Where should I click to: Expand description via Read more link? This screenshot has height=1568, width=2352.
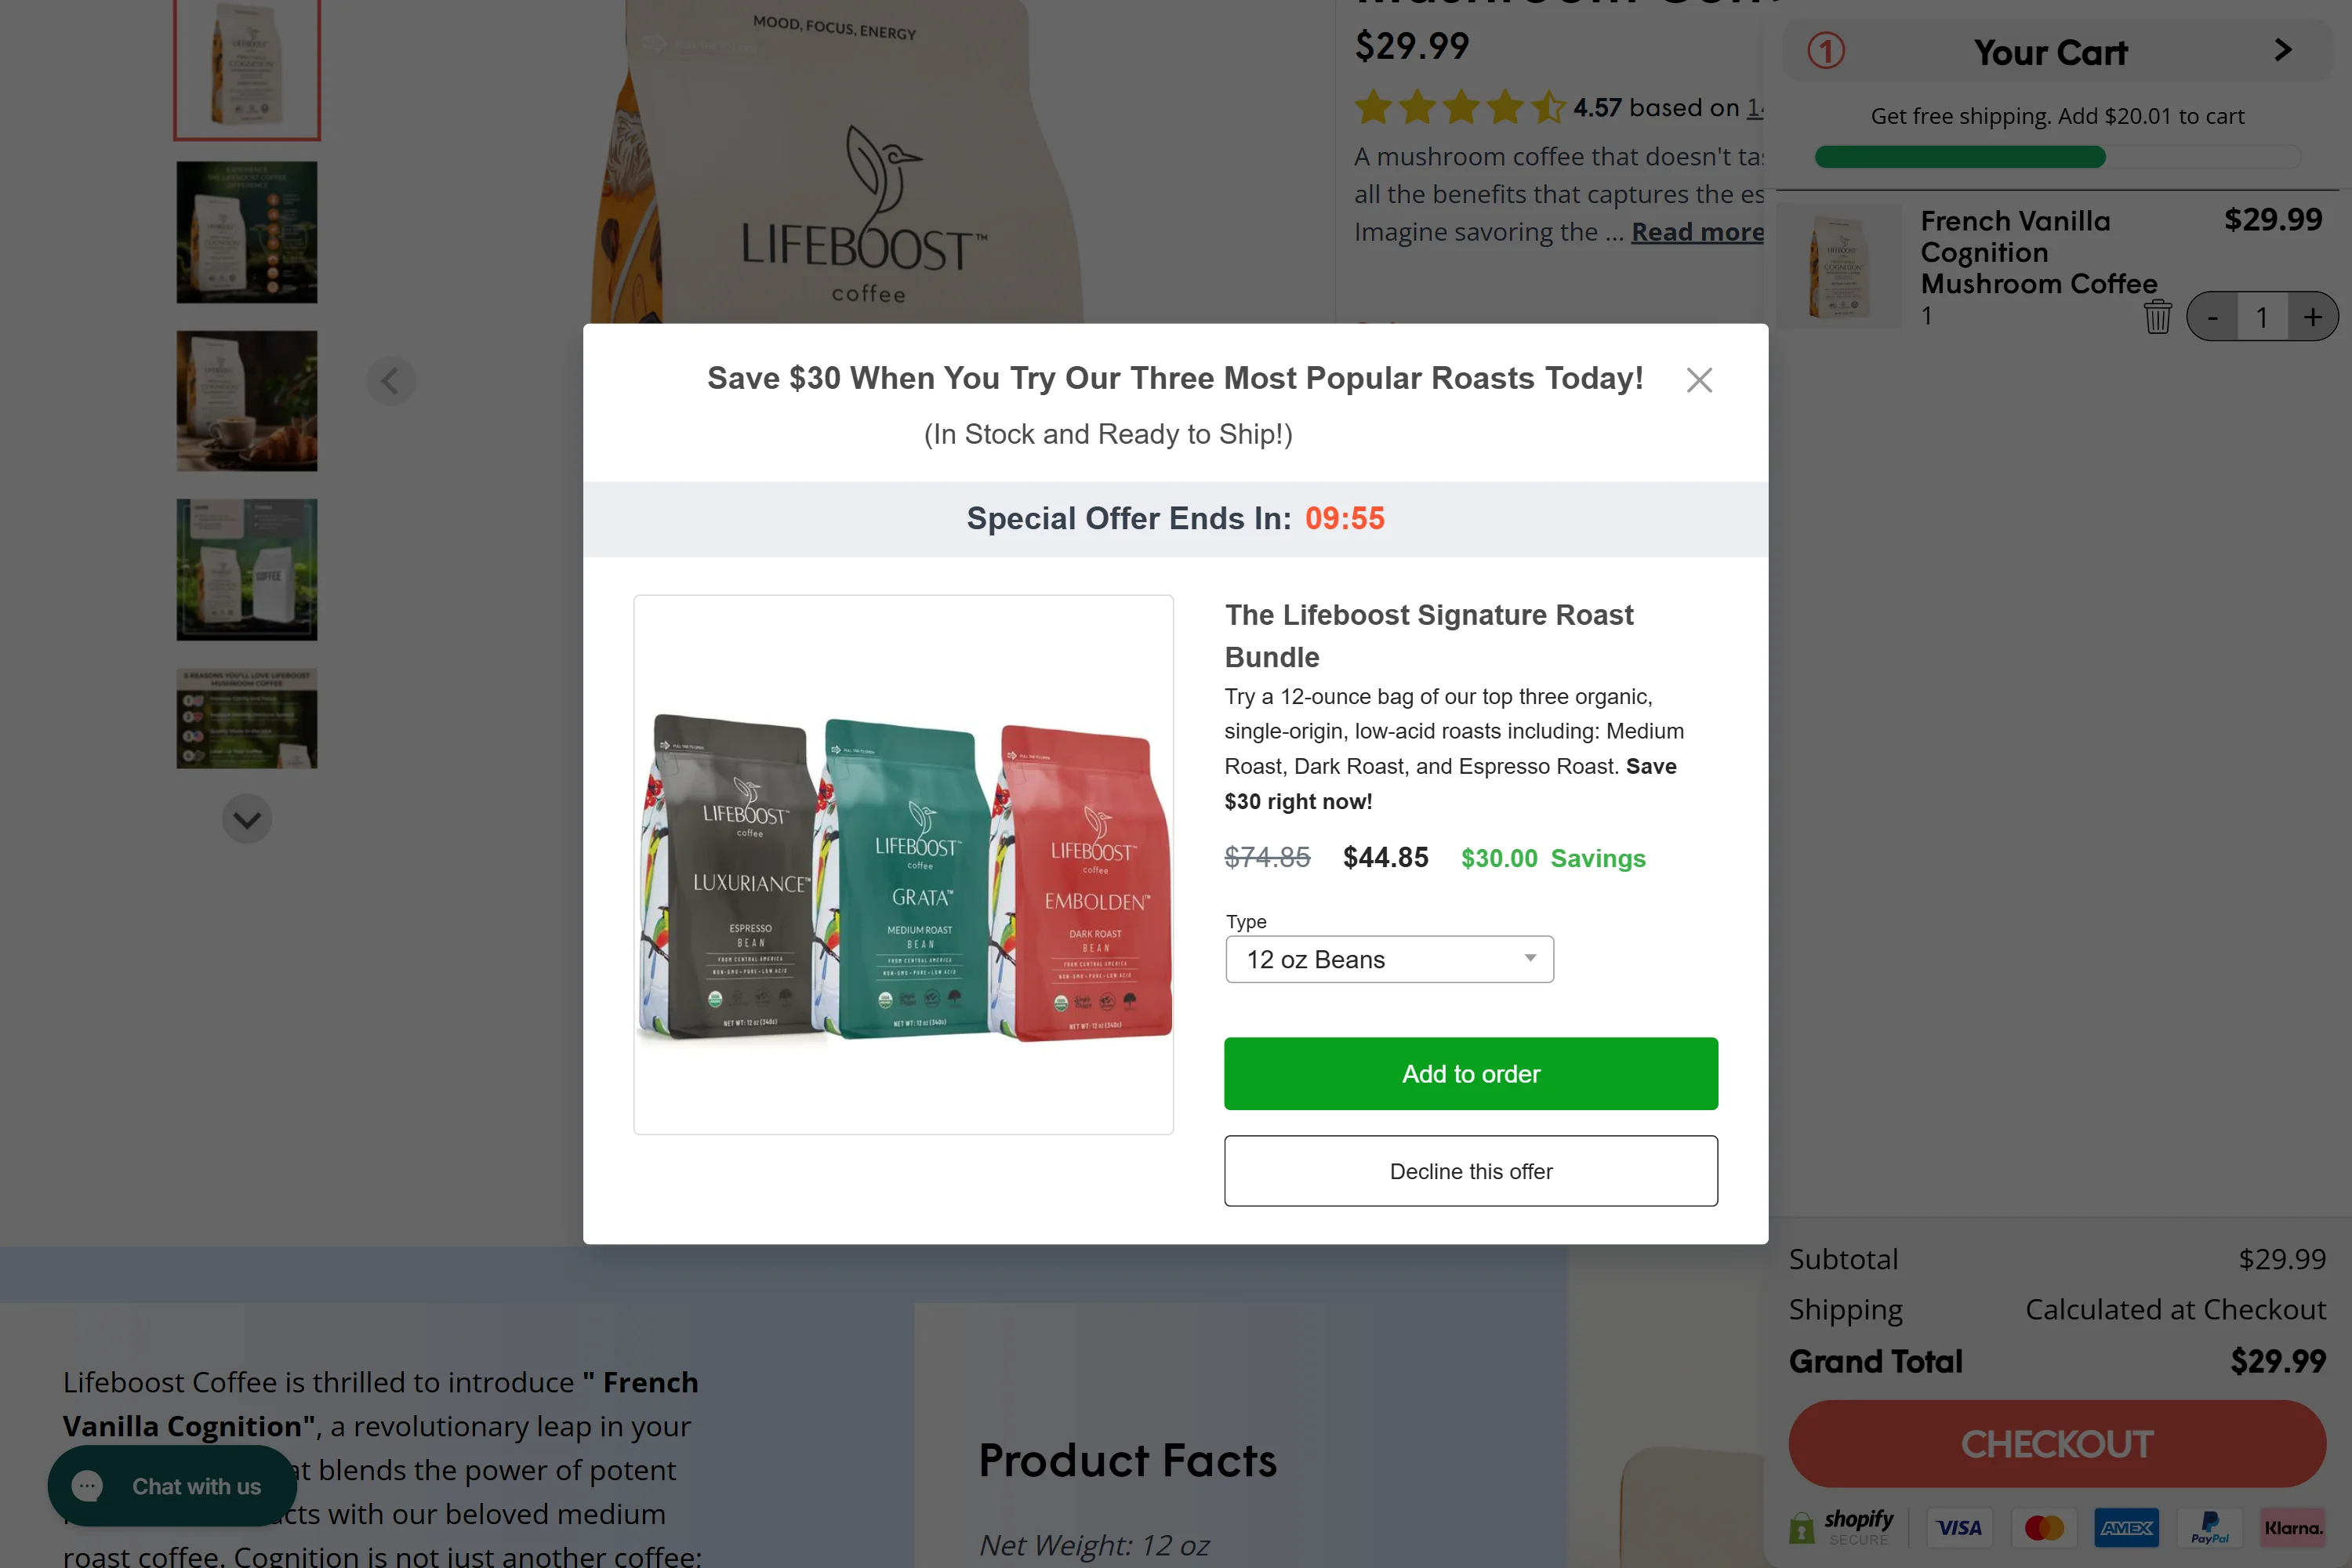(x=1697, y=232)
